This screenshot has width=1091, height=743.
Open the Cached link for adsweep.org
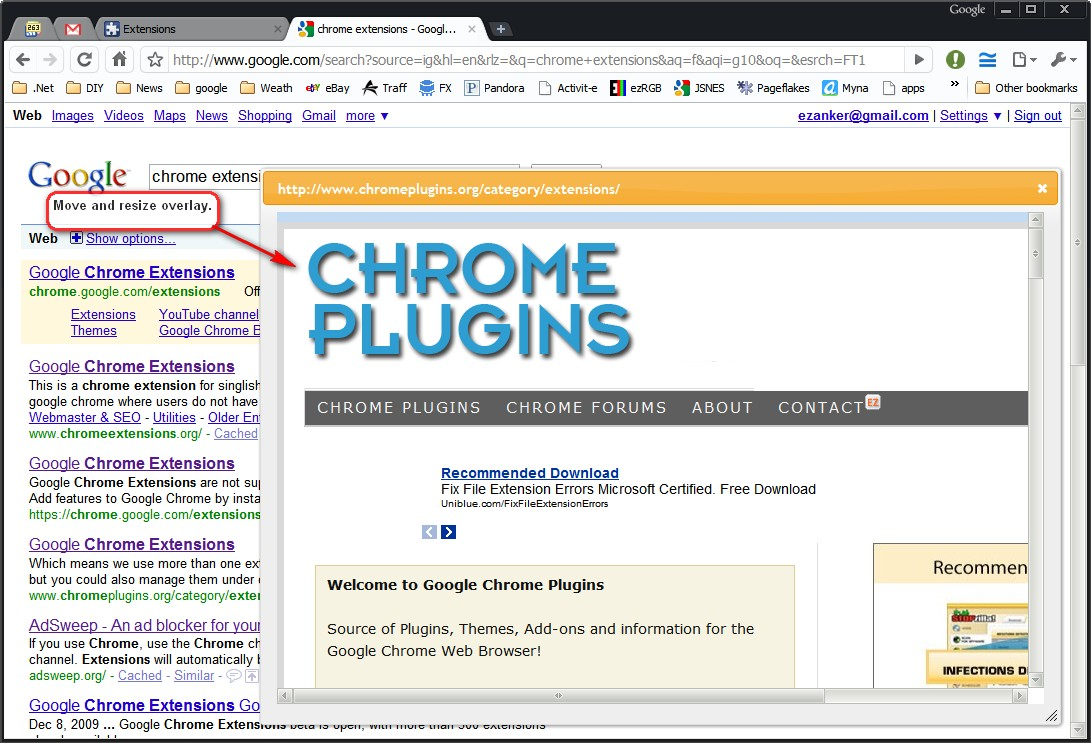pyautogui.click(x=139, y=676)
